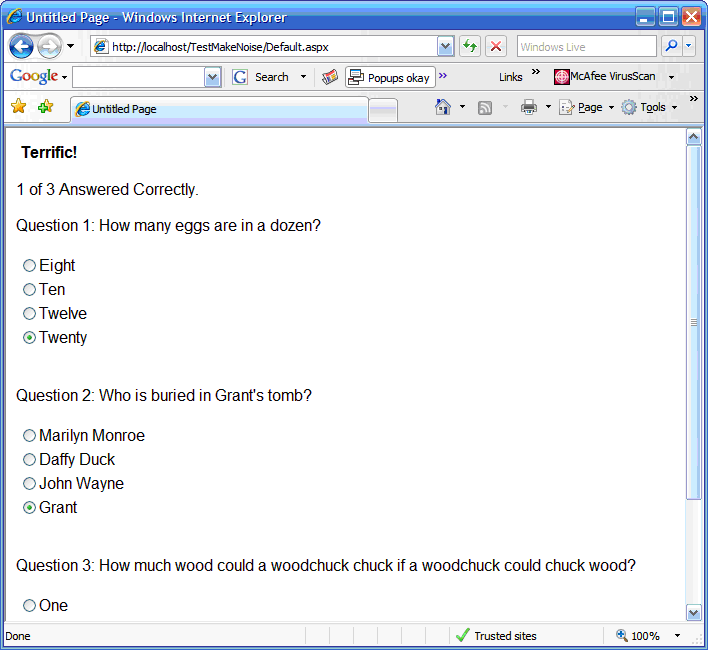
Task: Open the Google Search button dropdown arrow
Action: 303,77
